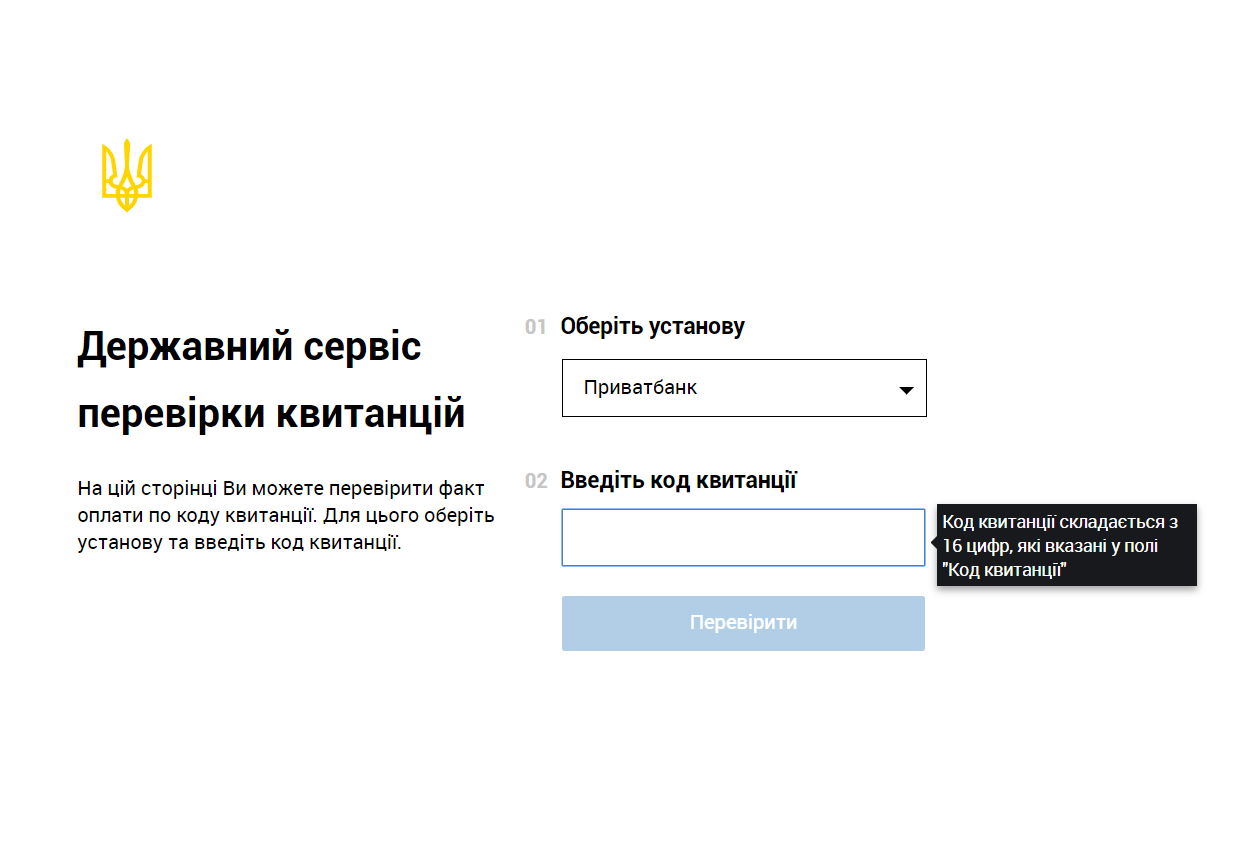Click the Державний сервіс heading line
The image size is (1253, 842).
249,347
